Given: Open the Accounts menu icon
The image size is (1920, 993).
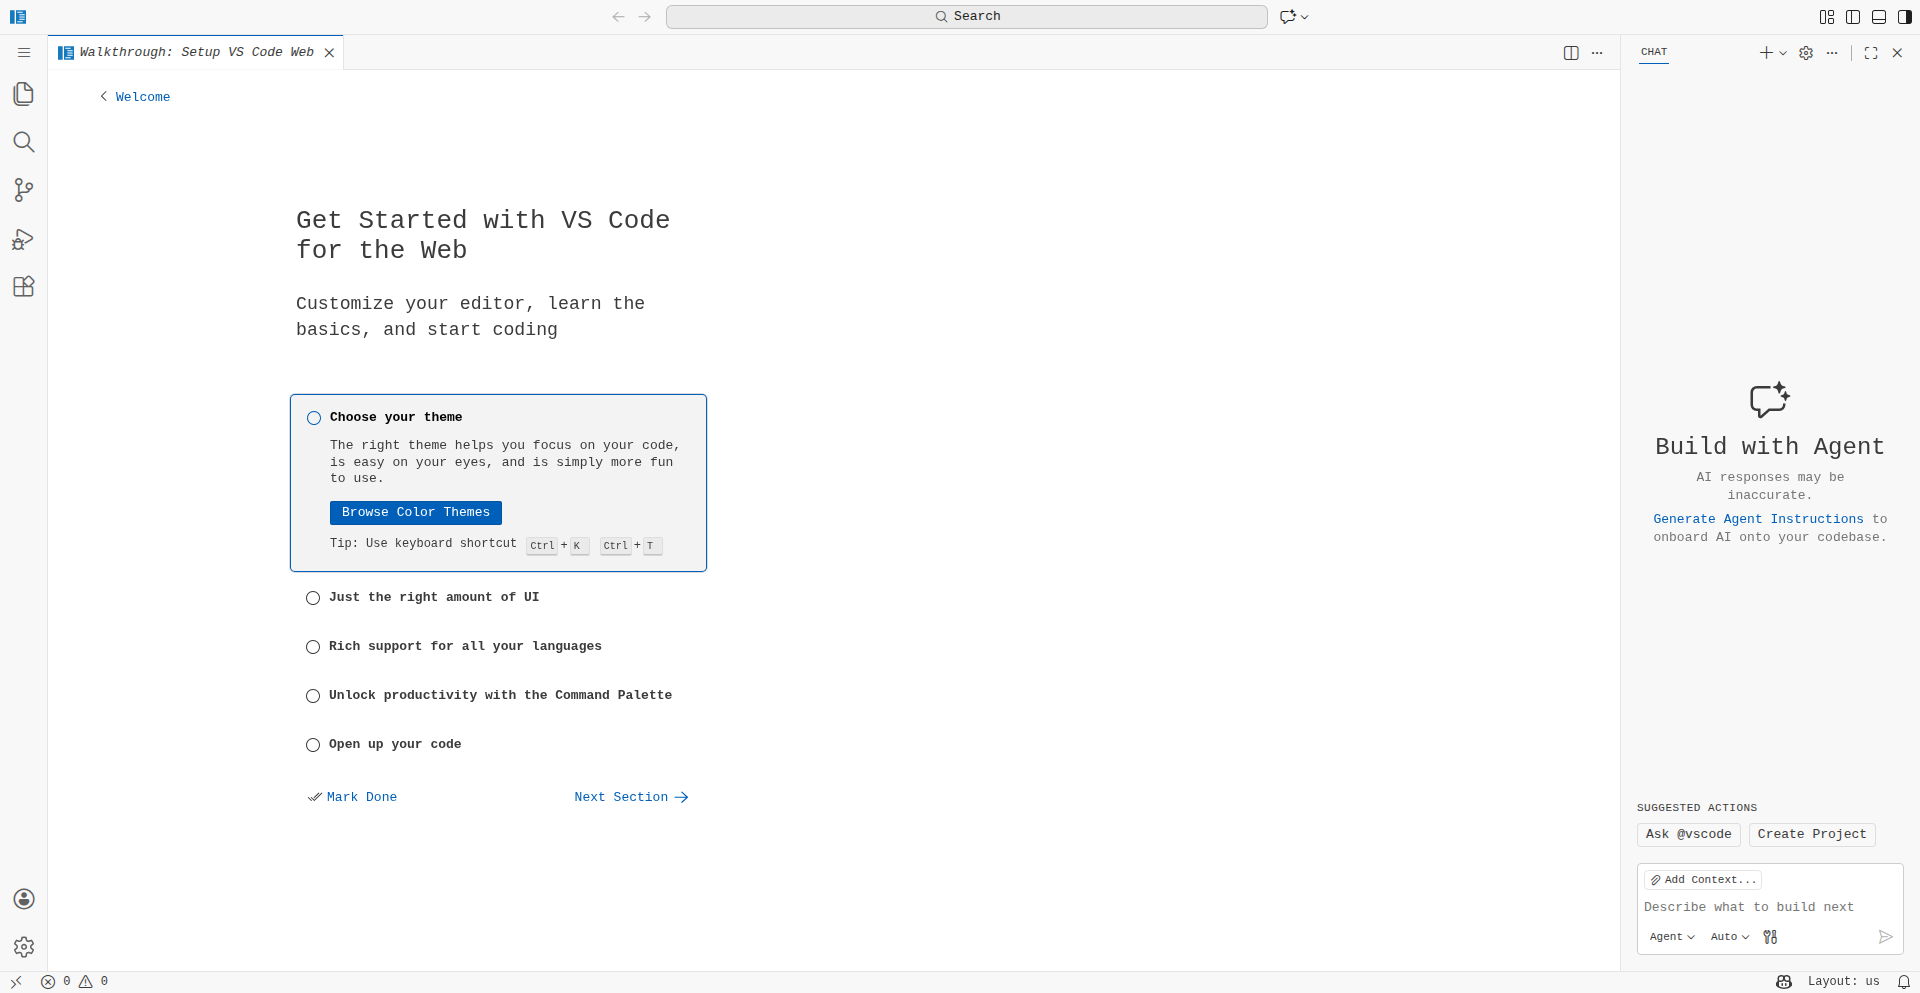Looking at the screenshot, I should 24,899.
